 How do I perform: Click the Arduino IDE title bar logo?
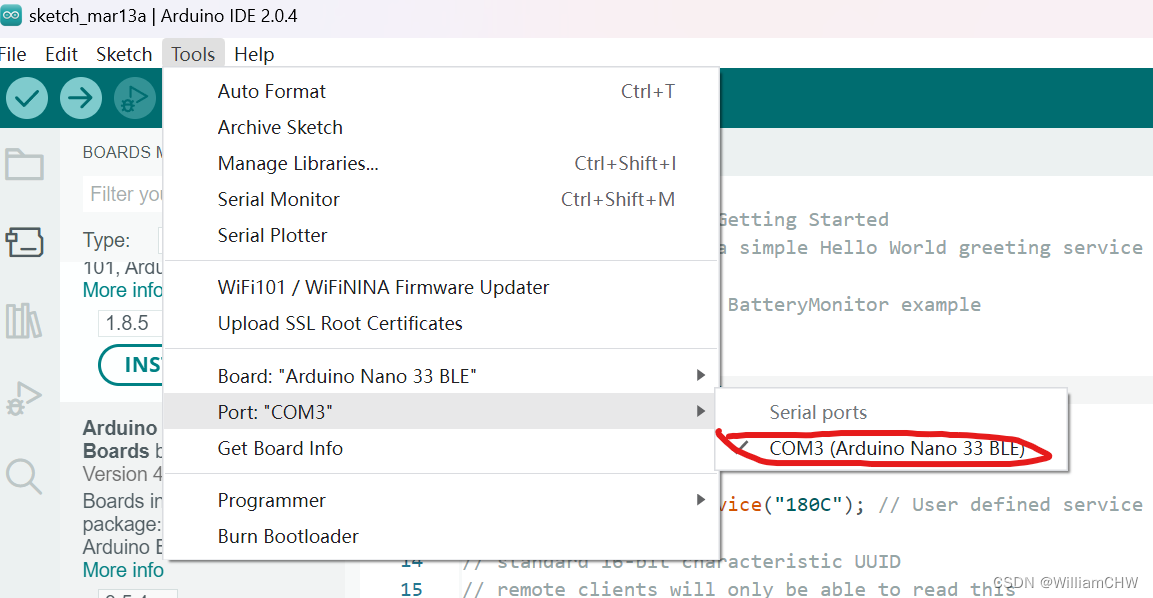point(11,15)
